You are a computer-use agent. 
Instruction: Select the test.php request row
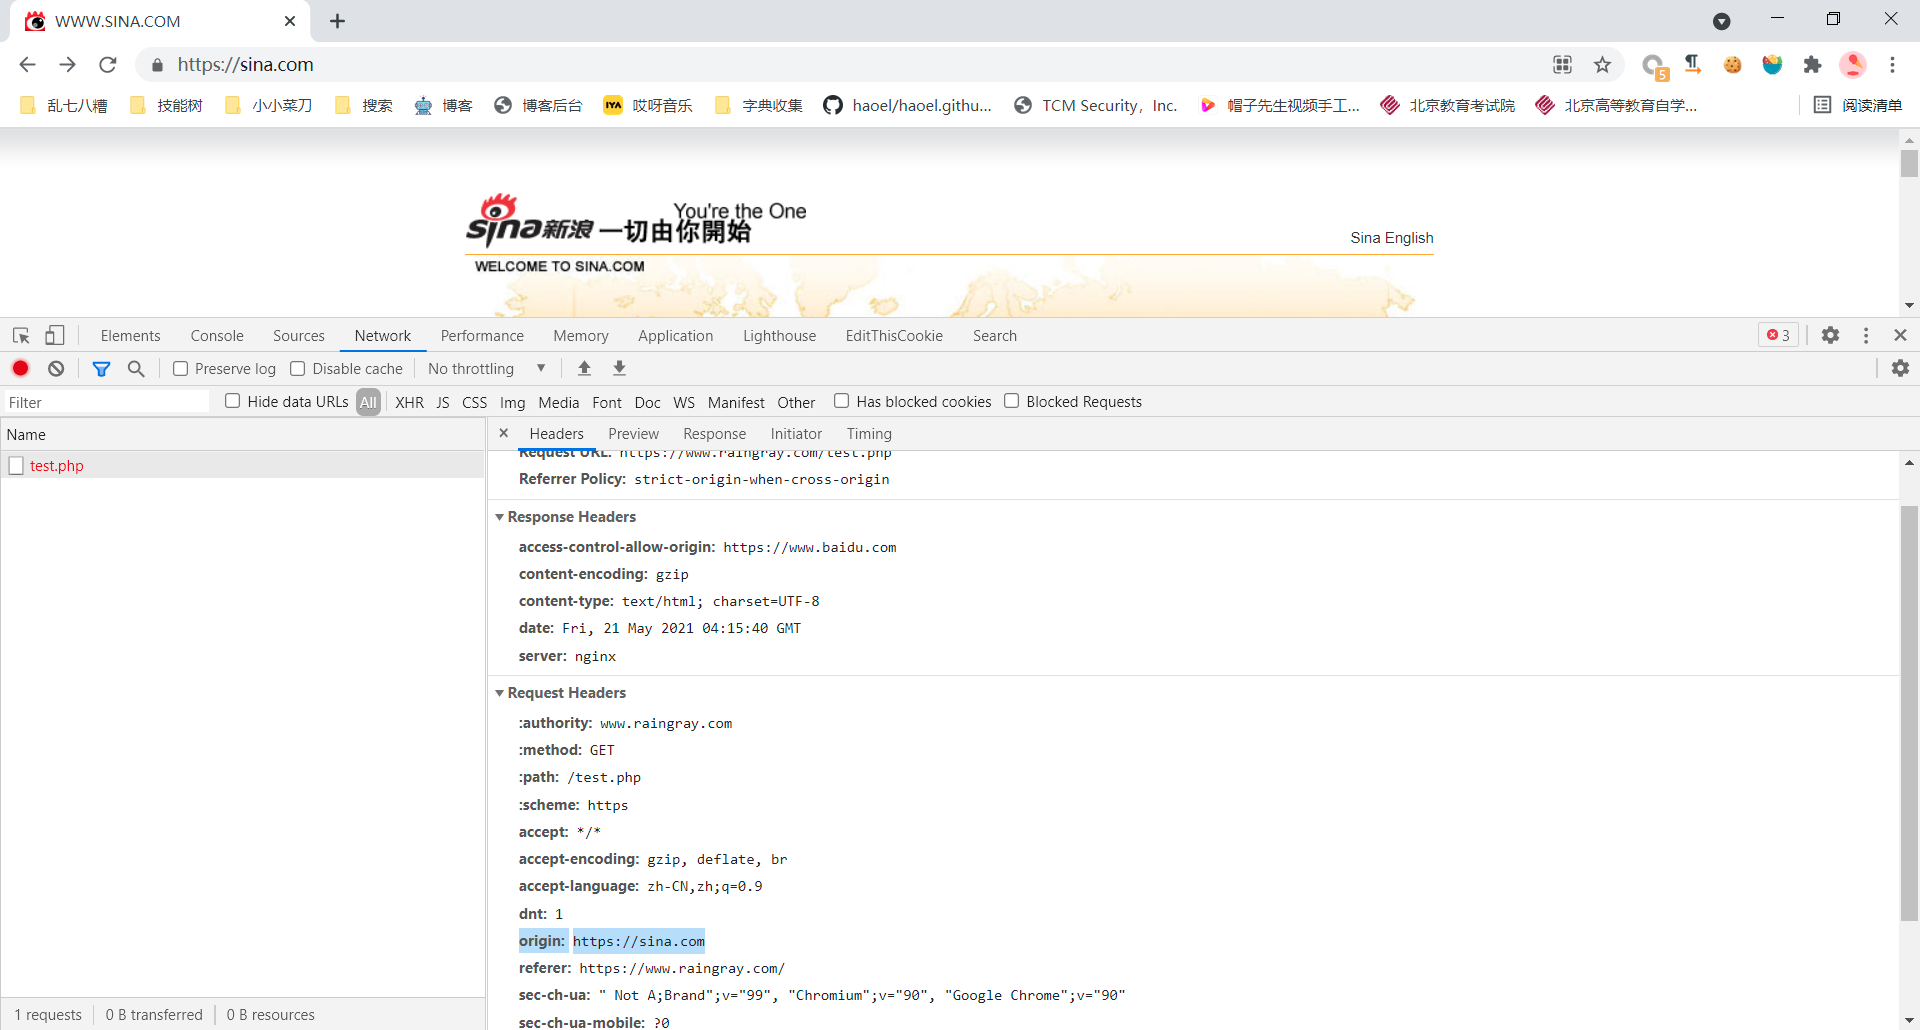243,466
